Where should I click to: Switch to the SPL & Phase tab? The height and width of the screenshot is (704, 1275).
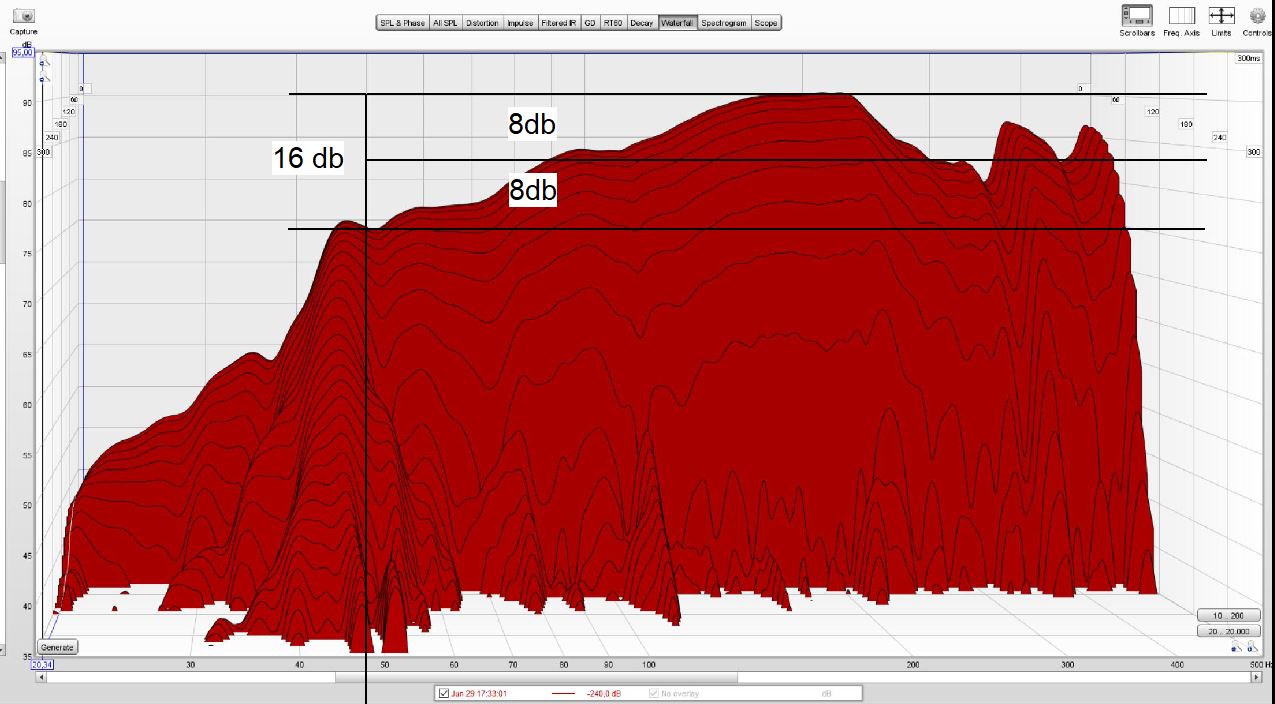pyautogui.click(x=402, y=23)
